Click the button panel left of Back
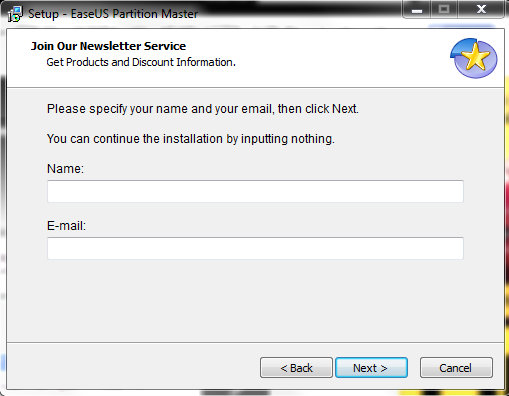509x396 pixels. tap(133, 367)
